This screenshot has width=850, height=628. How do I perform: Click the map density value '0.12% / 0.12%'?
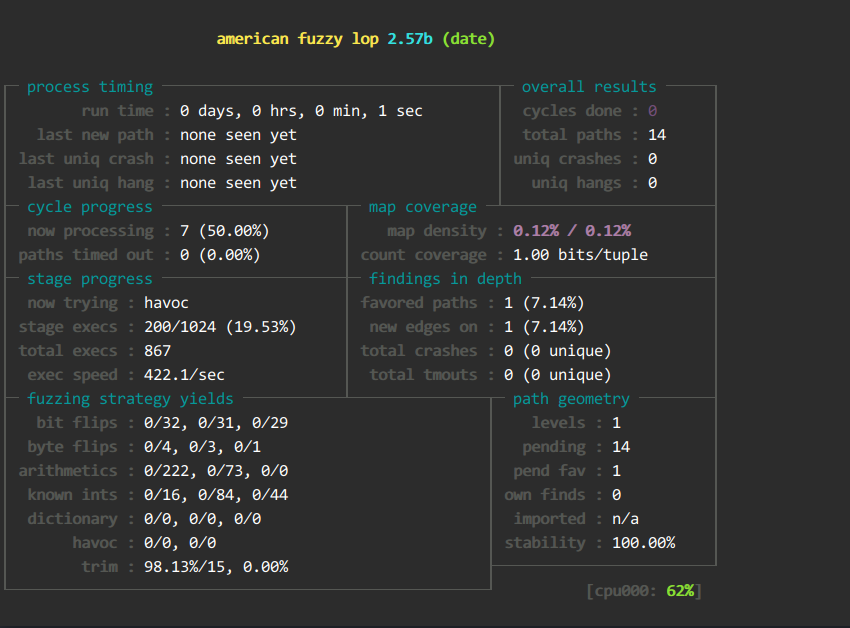click(572, 230)
